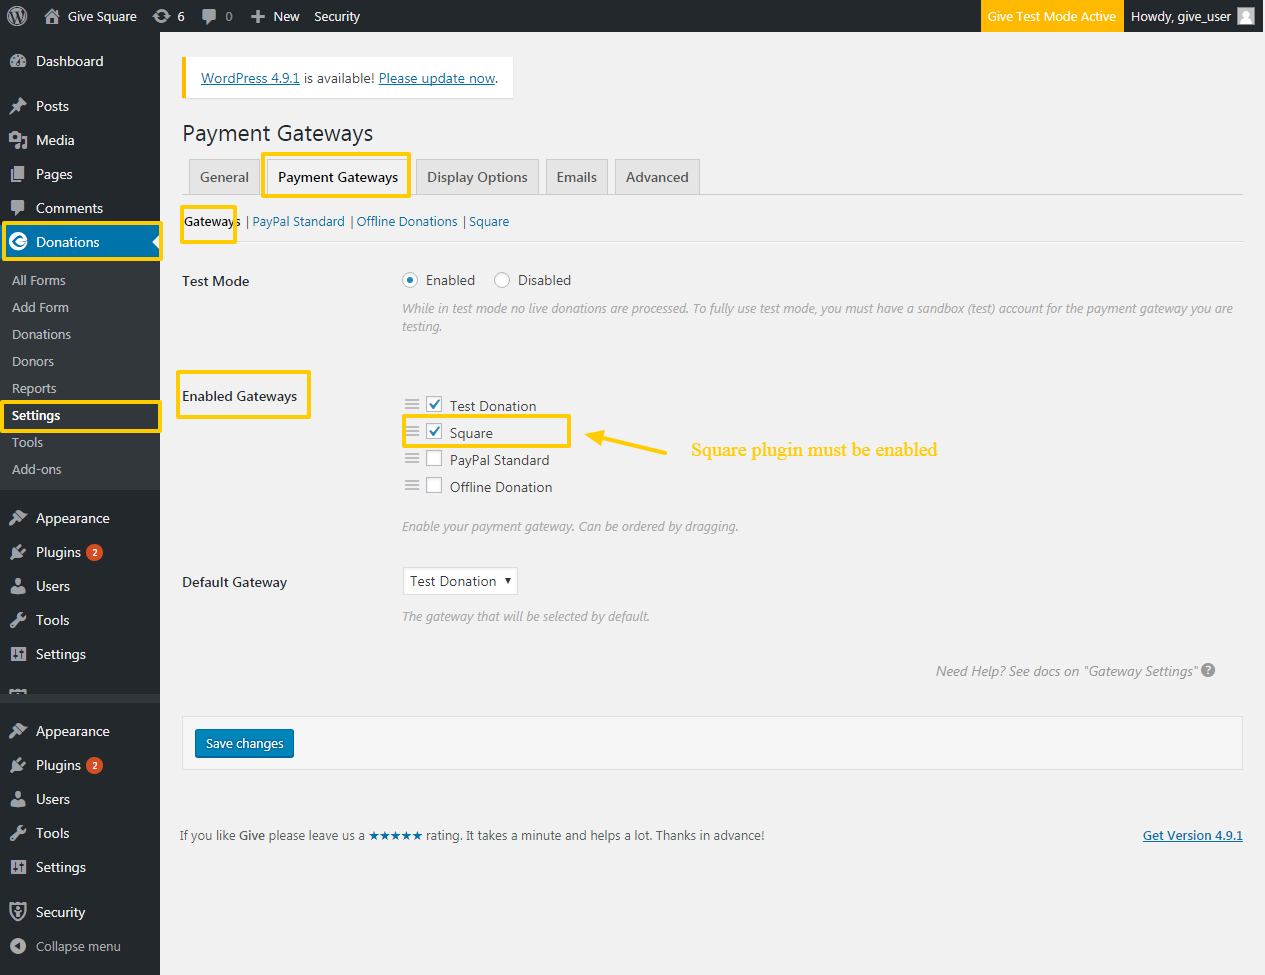Open Donations item in the submenu list
This screenshot has width=1265, height=975.
[41, 335]
